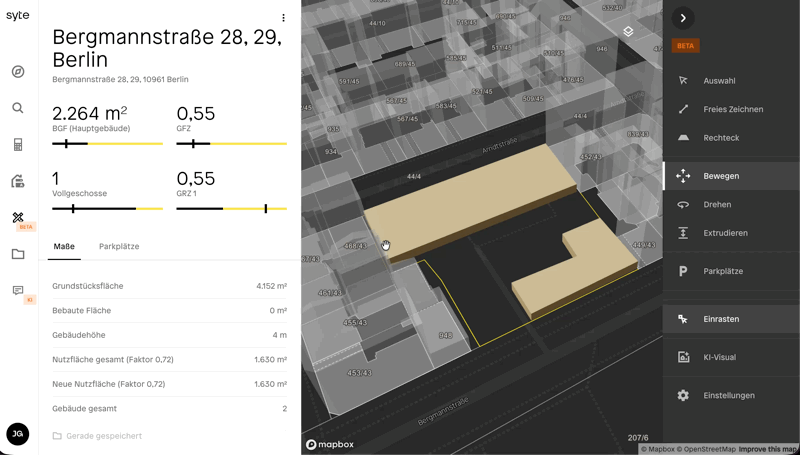Image resolution: width=800 pixels, height=455 pixels.
Task: Open the three-dot options menu
Action: point(284,18)
